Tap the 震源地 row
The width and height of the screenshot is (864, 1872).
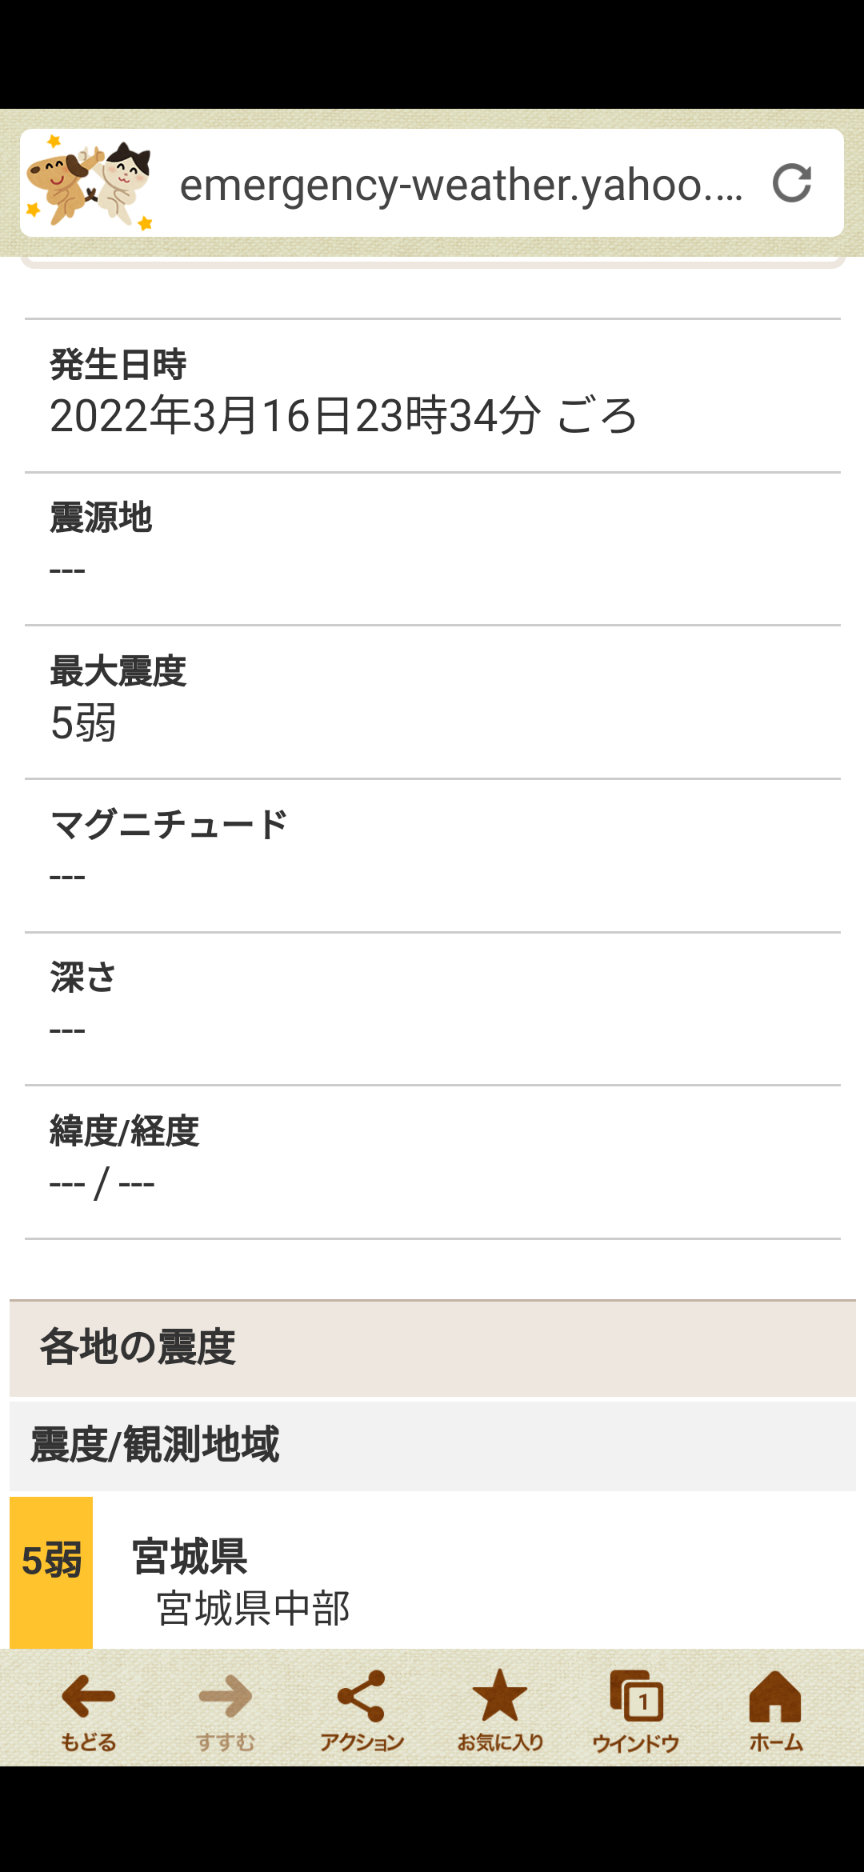(433, 549)
